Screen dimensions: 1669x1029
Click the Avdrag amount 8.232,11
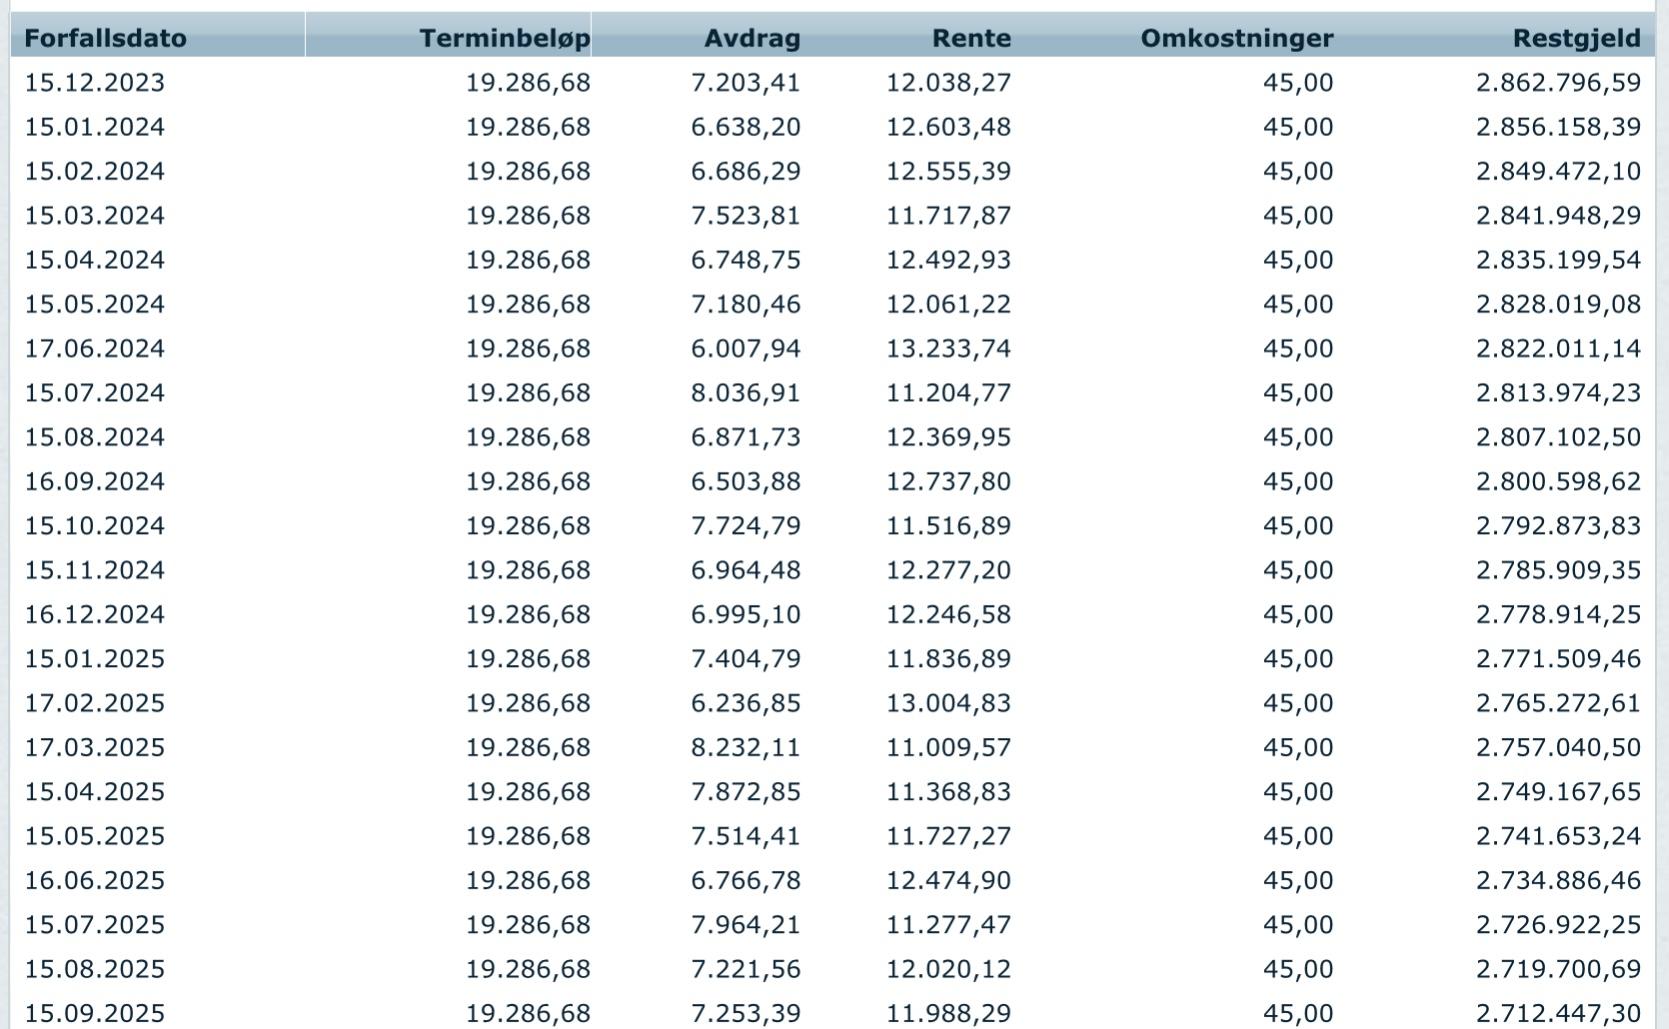point(746,747)
